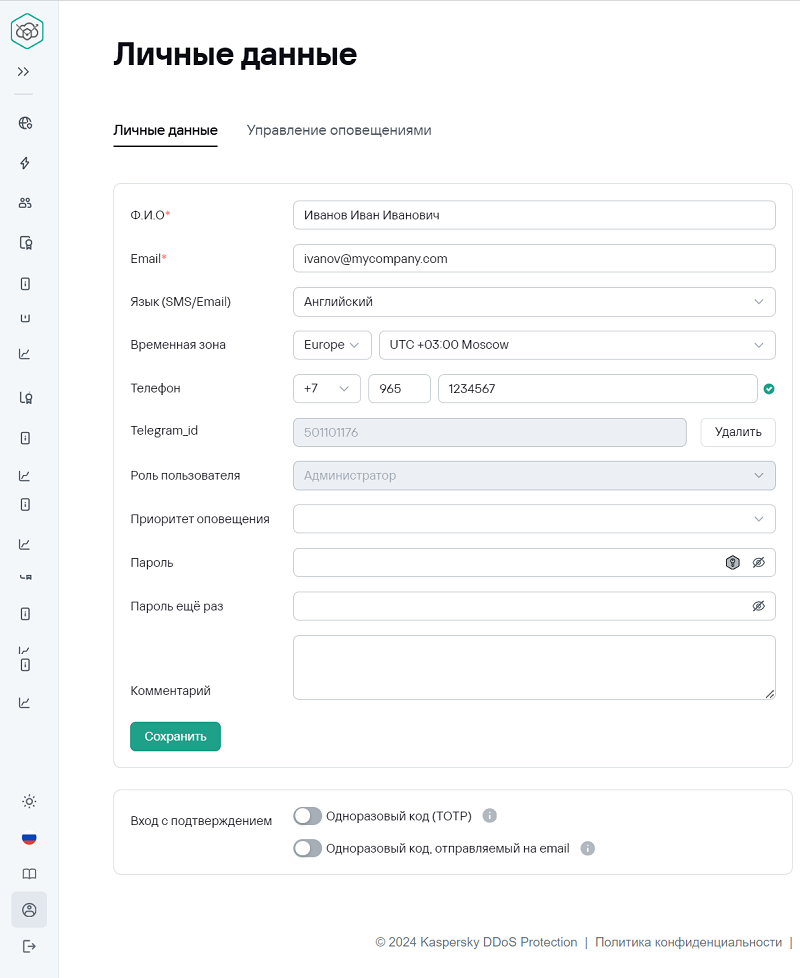
Task: Show password in the Пароль field
Action: click(758, 563)
